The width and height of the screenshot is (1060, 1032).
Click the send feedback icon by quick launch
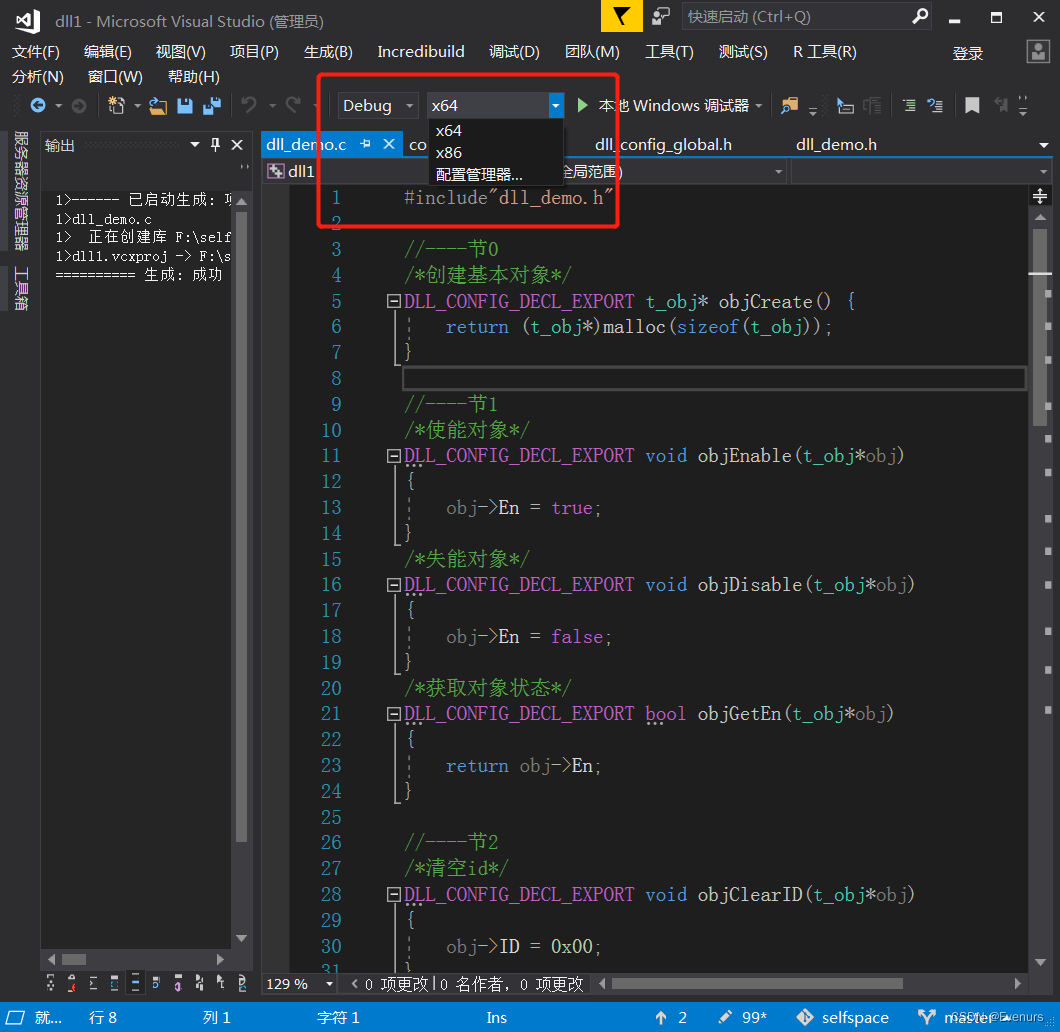660,16
